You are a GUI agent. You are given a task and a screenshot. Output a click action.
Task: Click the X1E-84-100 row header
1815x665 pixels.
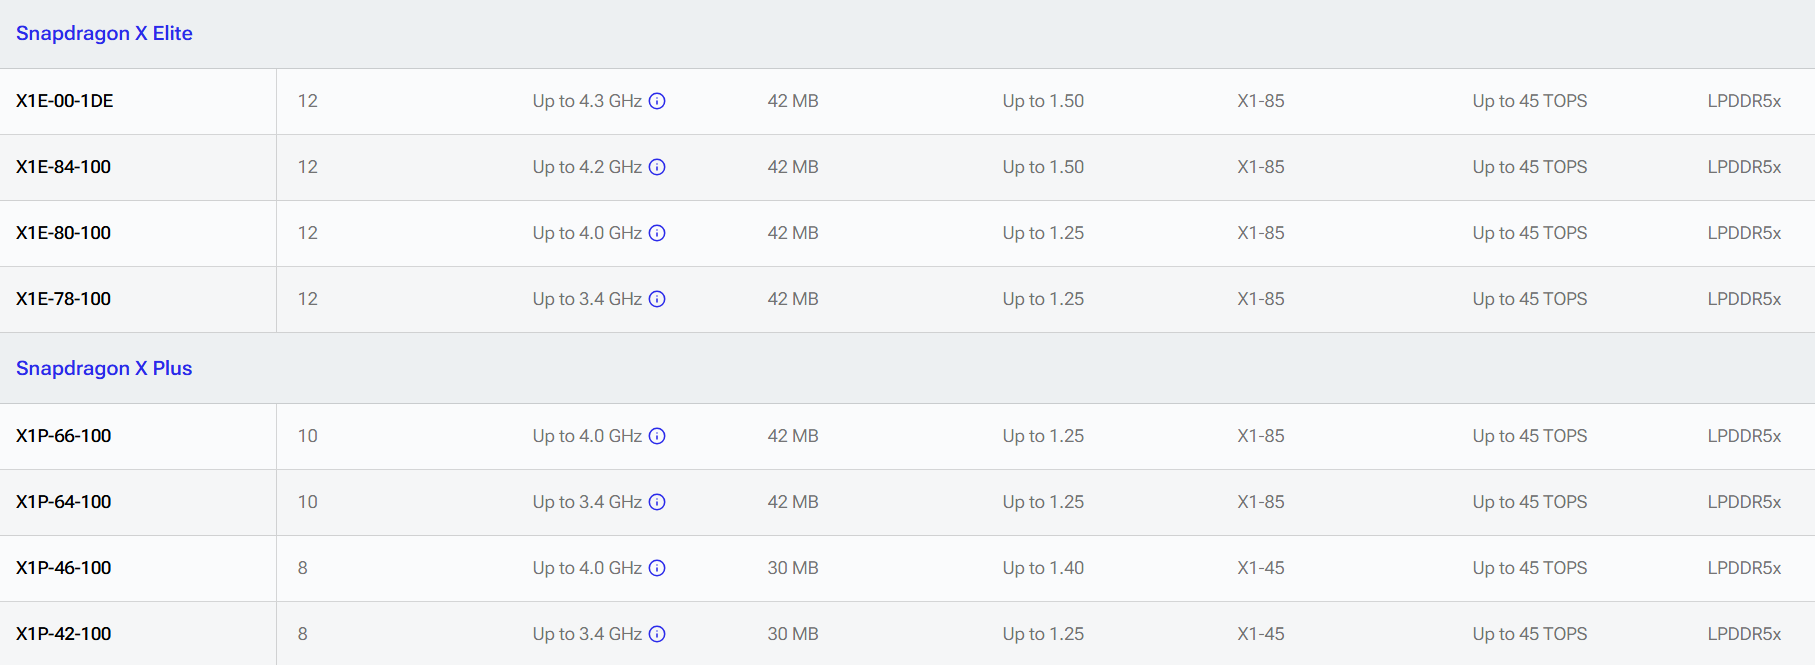64,167
